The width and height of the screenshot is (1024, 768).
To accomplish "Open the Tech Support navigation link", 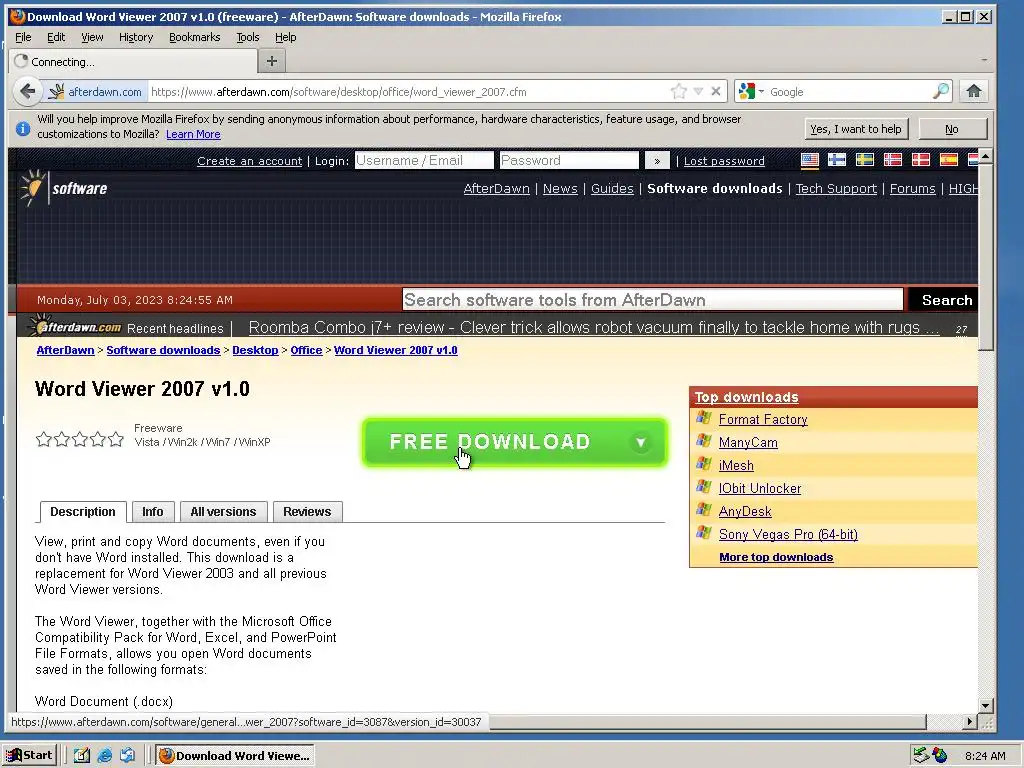I will coord(836,188).
